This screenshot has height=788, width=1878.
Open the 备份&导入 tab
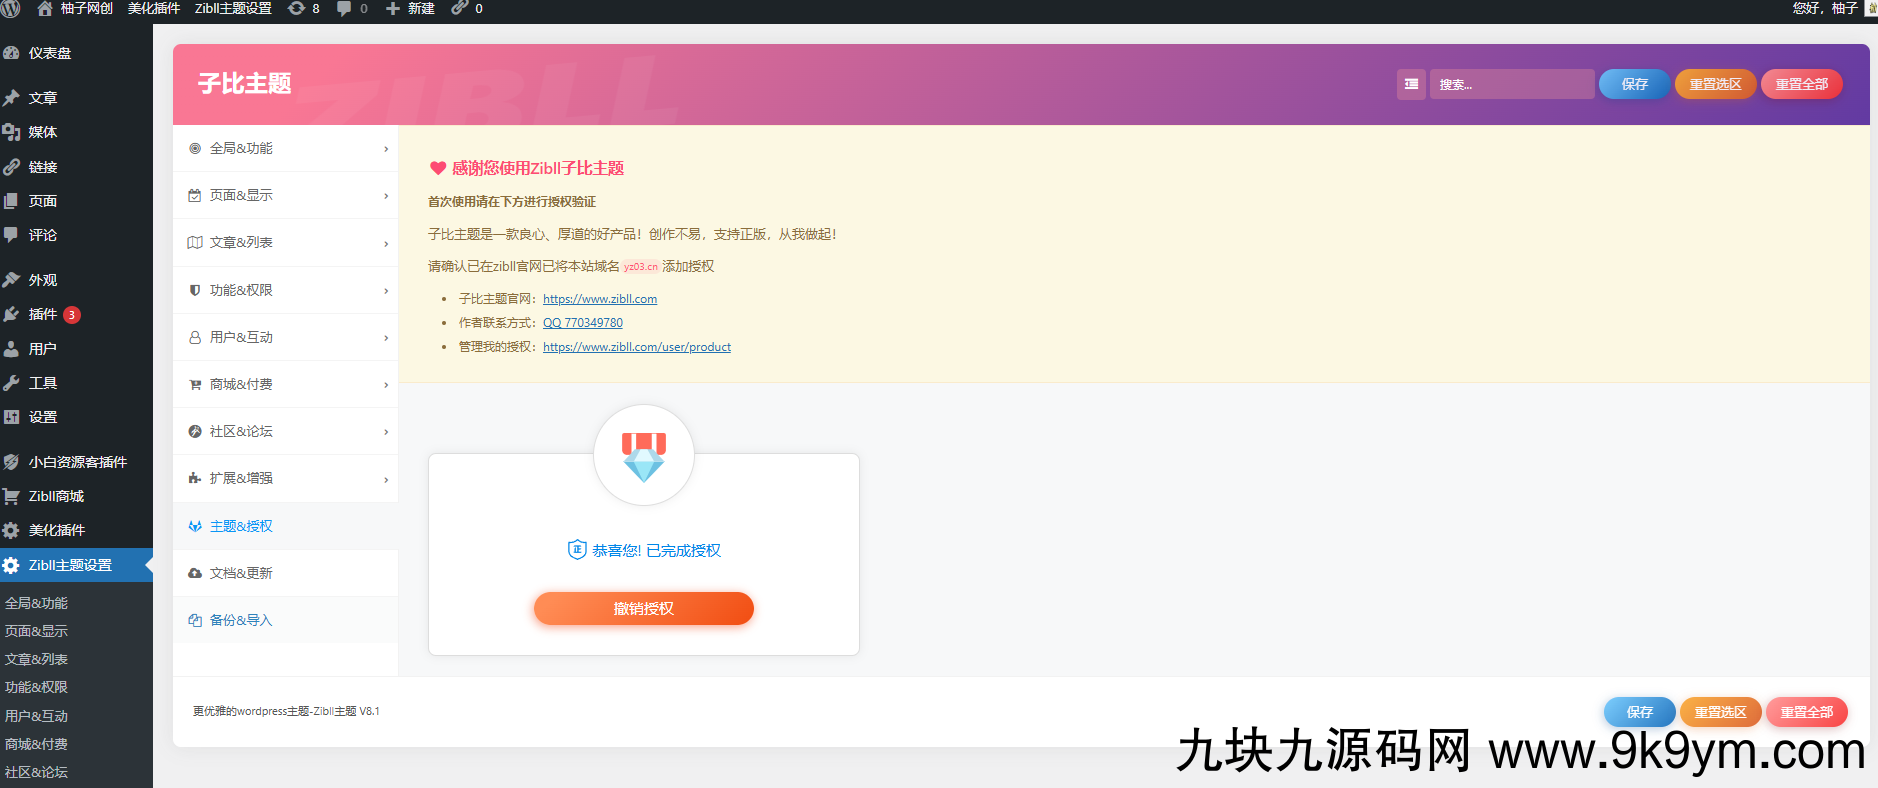[285, 620]
